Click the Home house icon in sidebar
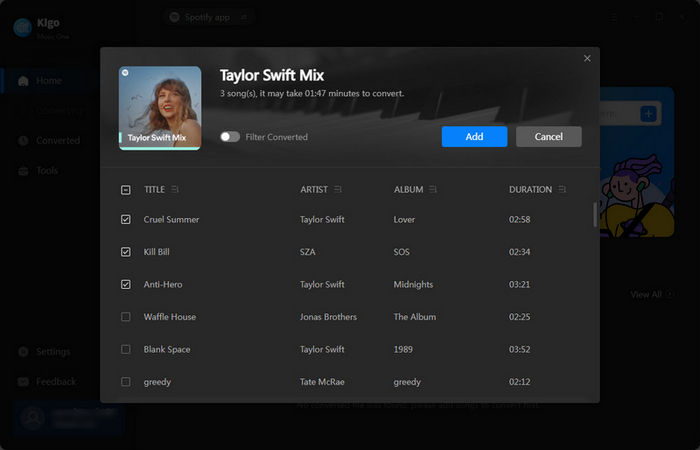This screenshot has width=700, height=450. [x=23, y=81]
